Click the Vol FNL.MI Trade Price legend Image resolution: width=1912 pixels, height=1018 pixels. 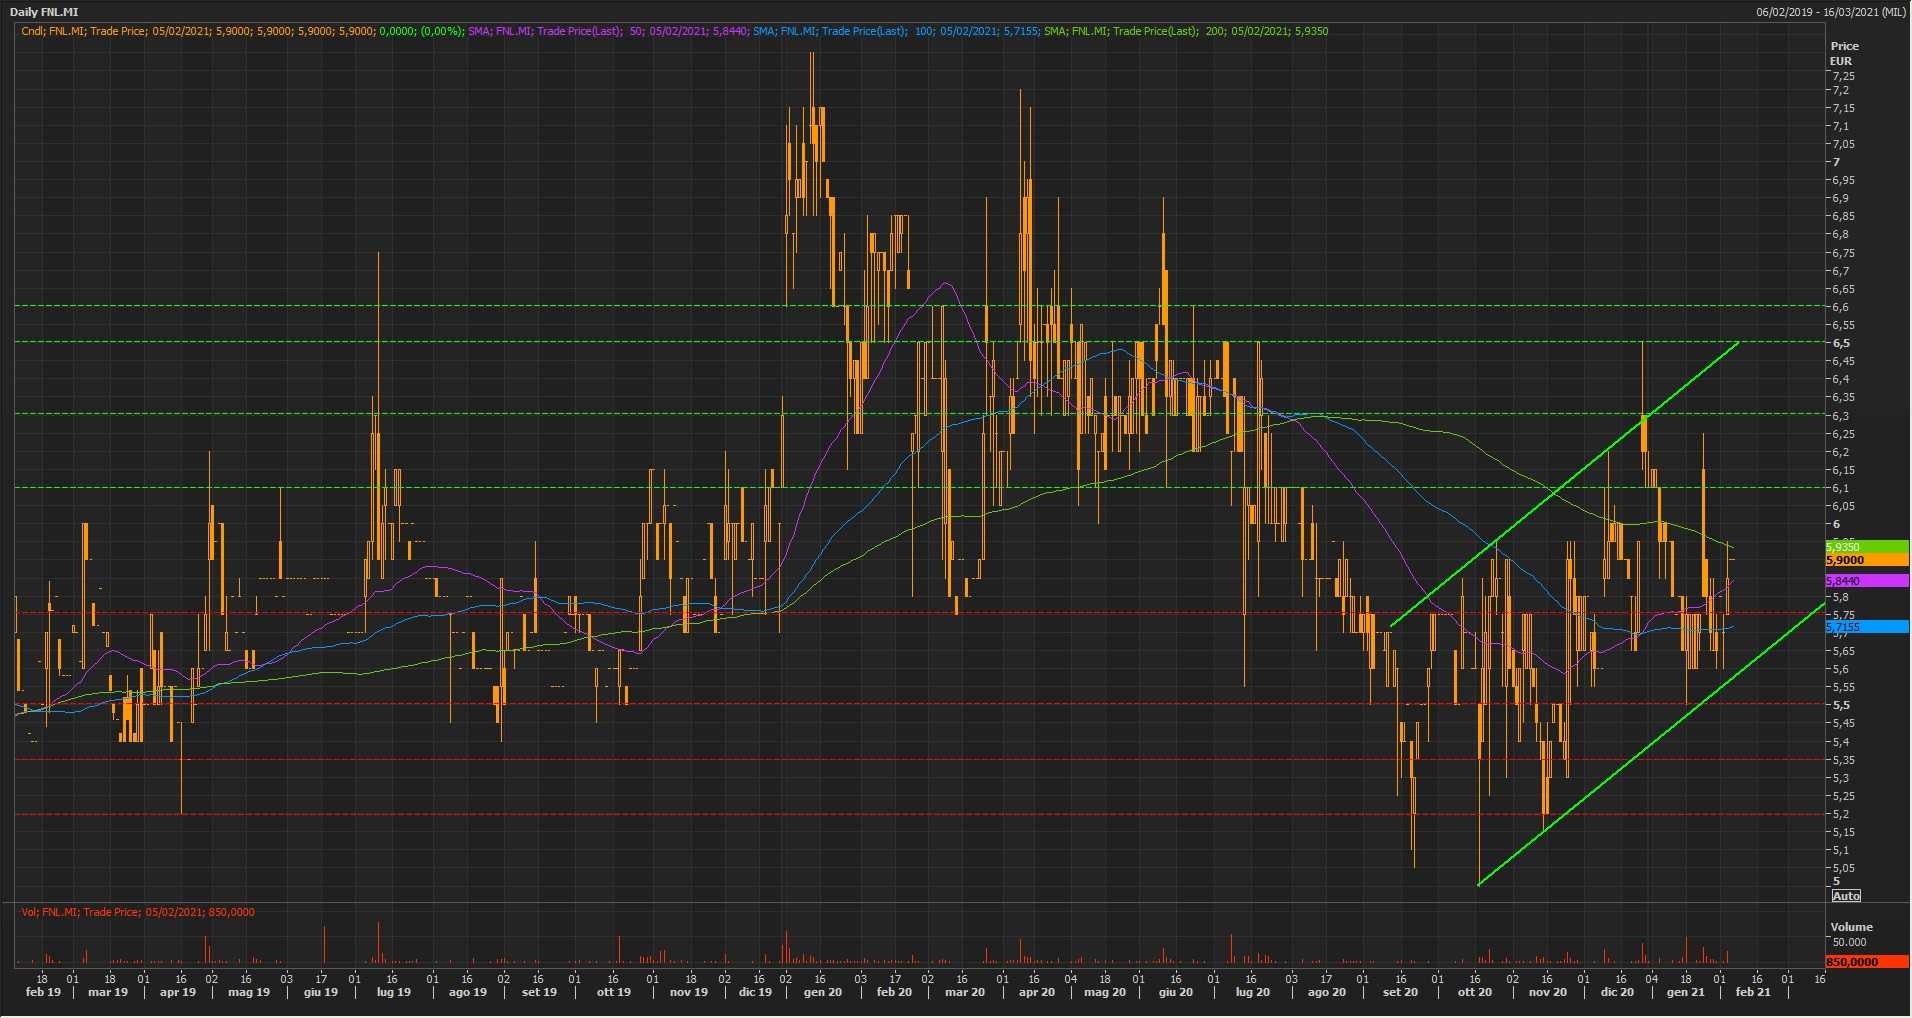point(138,912)
